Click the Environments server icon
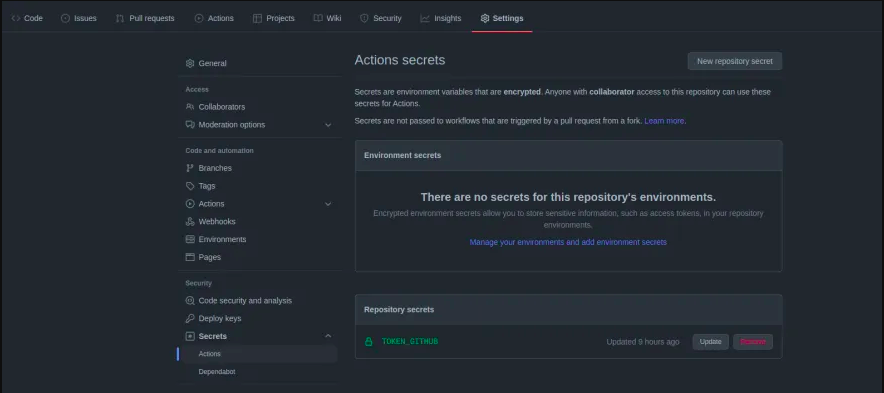884x393 pixels. pyautogui.click(x=190, y=239)
